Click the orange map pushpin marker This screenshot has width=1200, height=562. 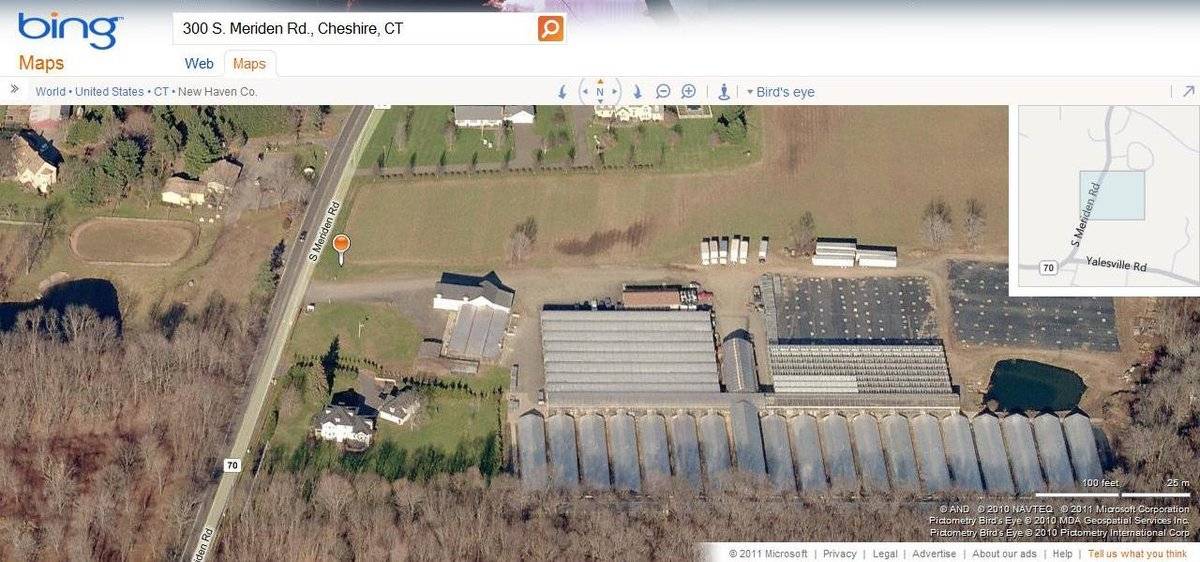point(341,248)
